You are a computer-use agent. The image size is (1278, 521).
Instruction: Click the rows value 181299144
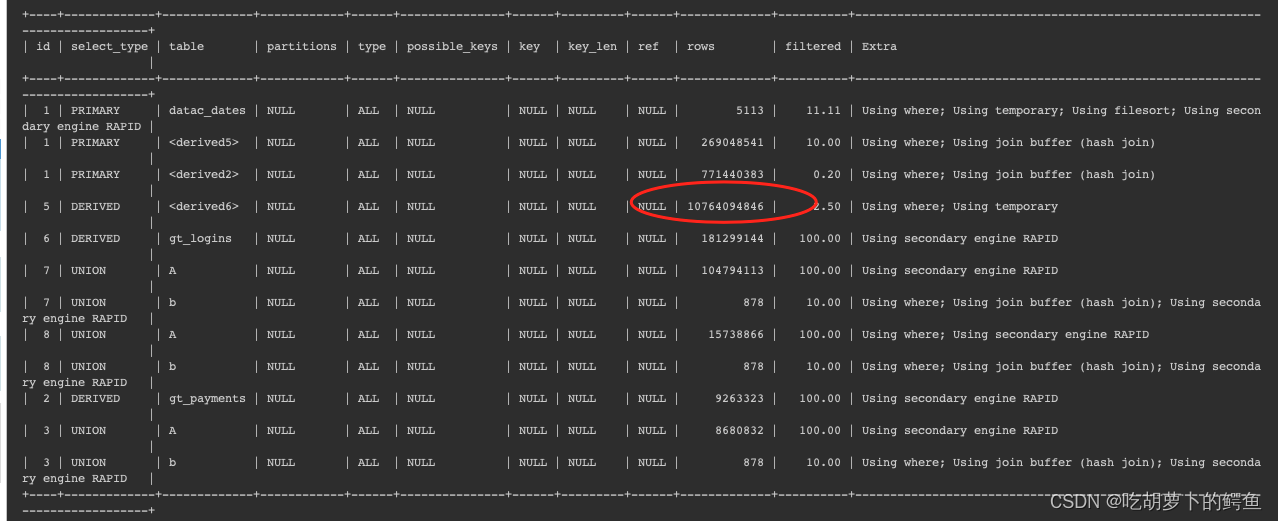pos(732,239)
